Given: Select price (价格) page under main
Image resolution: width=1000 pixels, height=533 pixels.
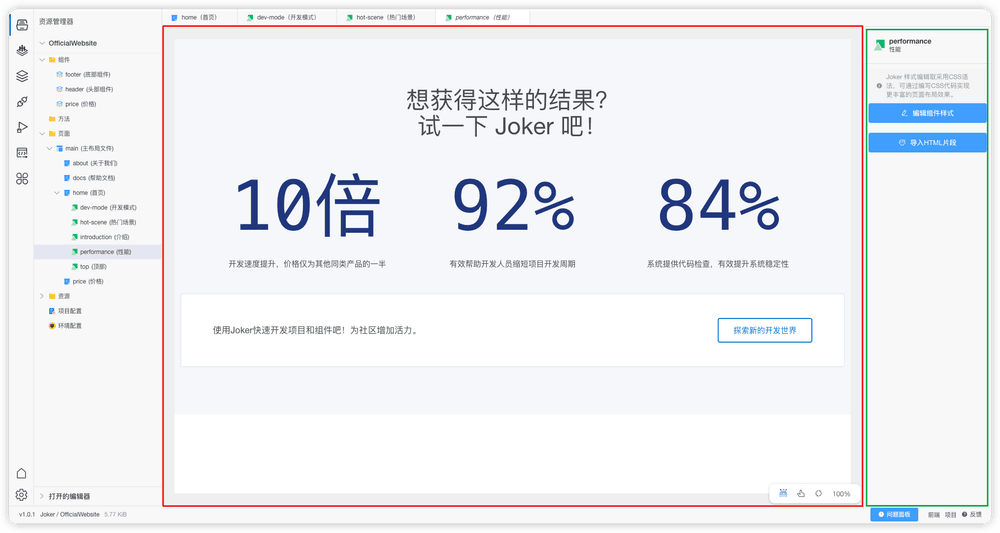Looking at the screenshot, I should [x=87, y=281].
